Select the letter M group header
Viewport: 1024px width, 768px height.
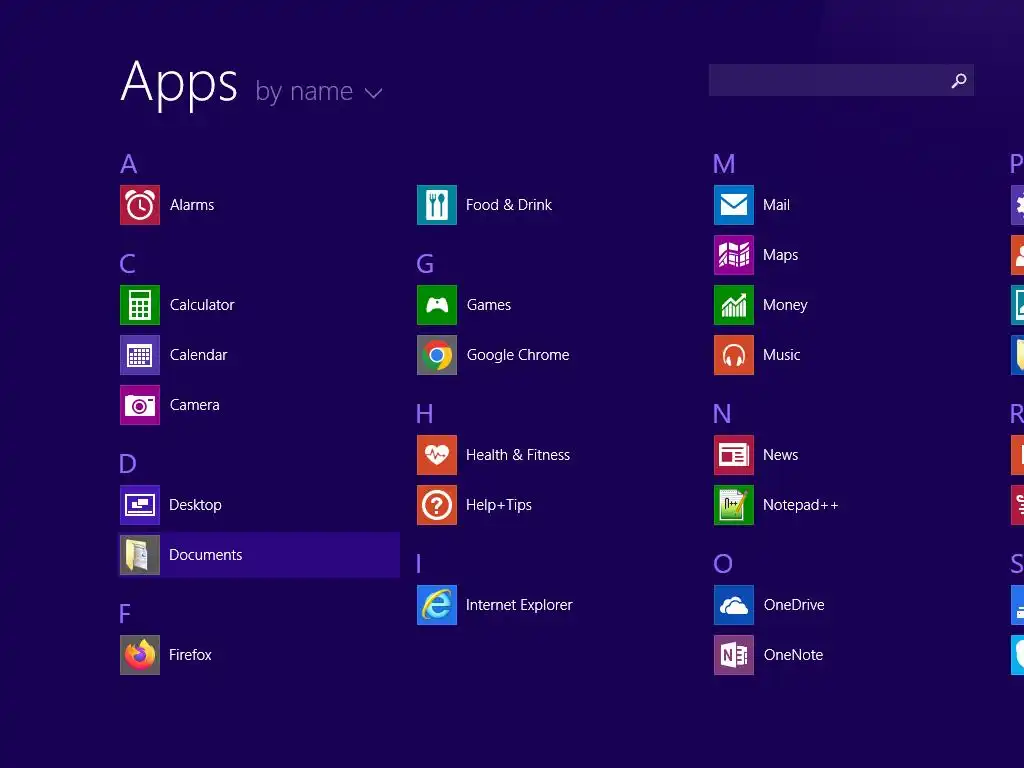coord(724,164)
